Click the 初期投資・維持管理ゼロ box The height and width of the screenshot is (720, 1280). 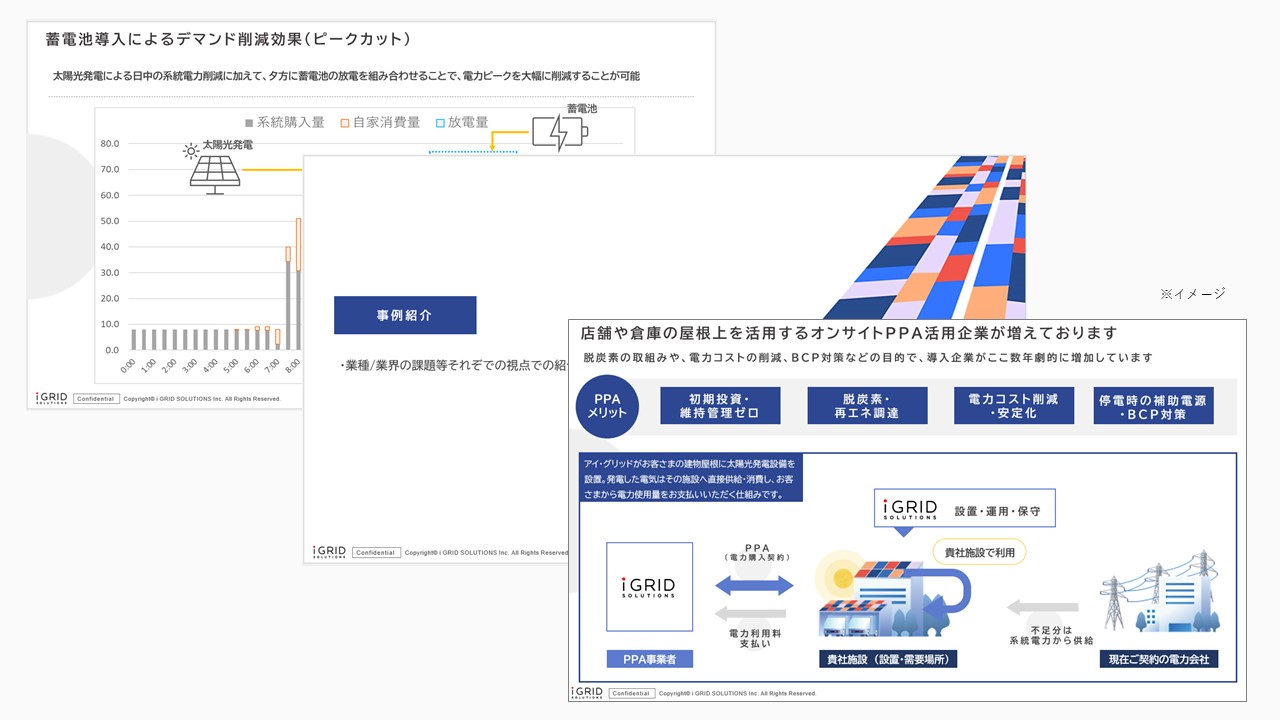719,406
